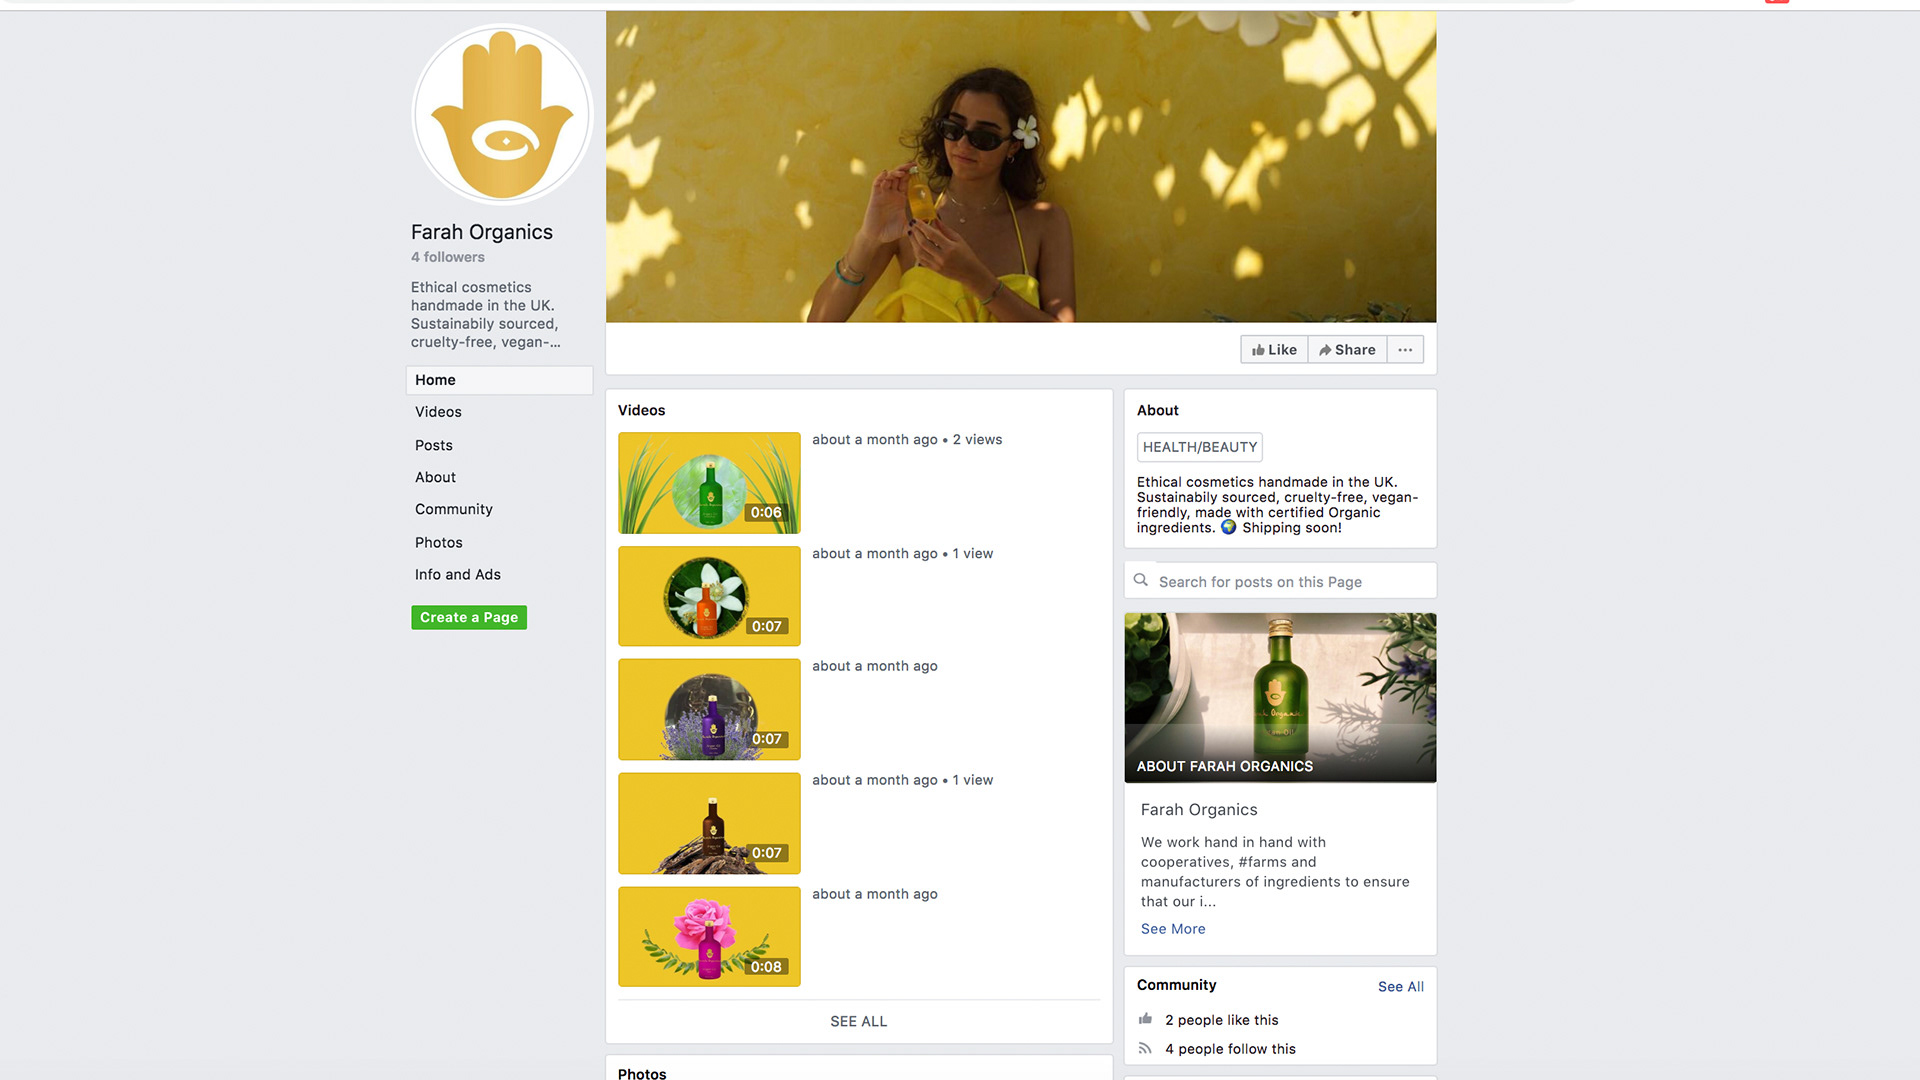Play the pink rose 0:08 video thumbnail
This screenshot has height=1080, width=1920.
(x=709, y=937)
